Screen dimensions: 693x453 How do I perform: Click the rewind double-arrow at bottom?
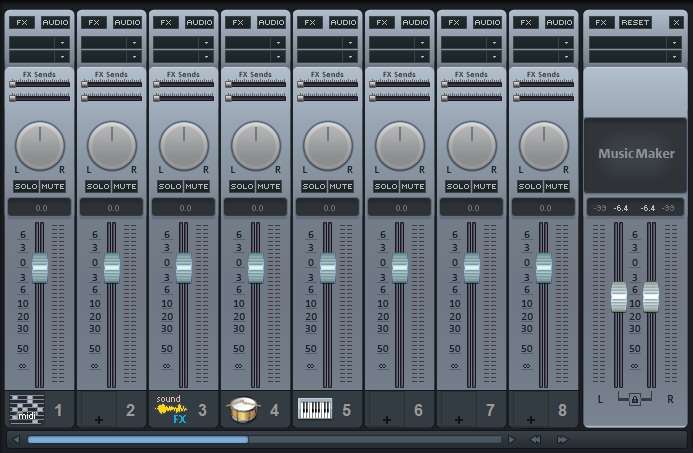536,440
